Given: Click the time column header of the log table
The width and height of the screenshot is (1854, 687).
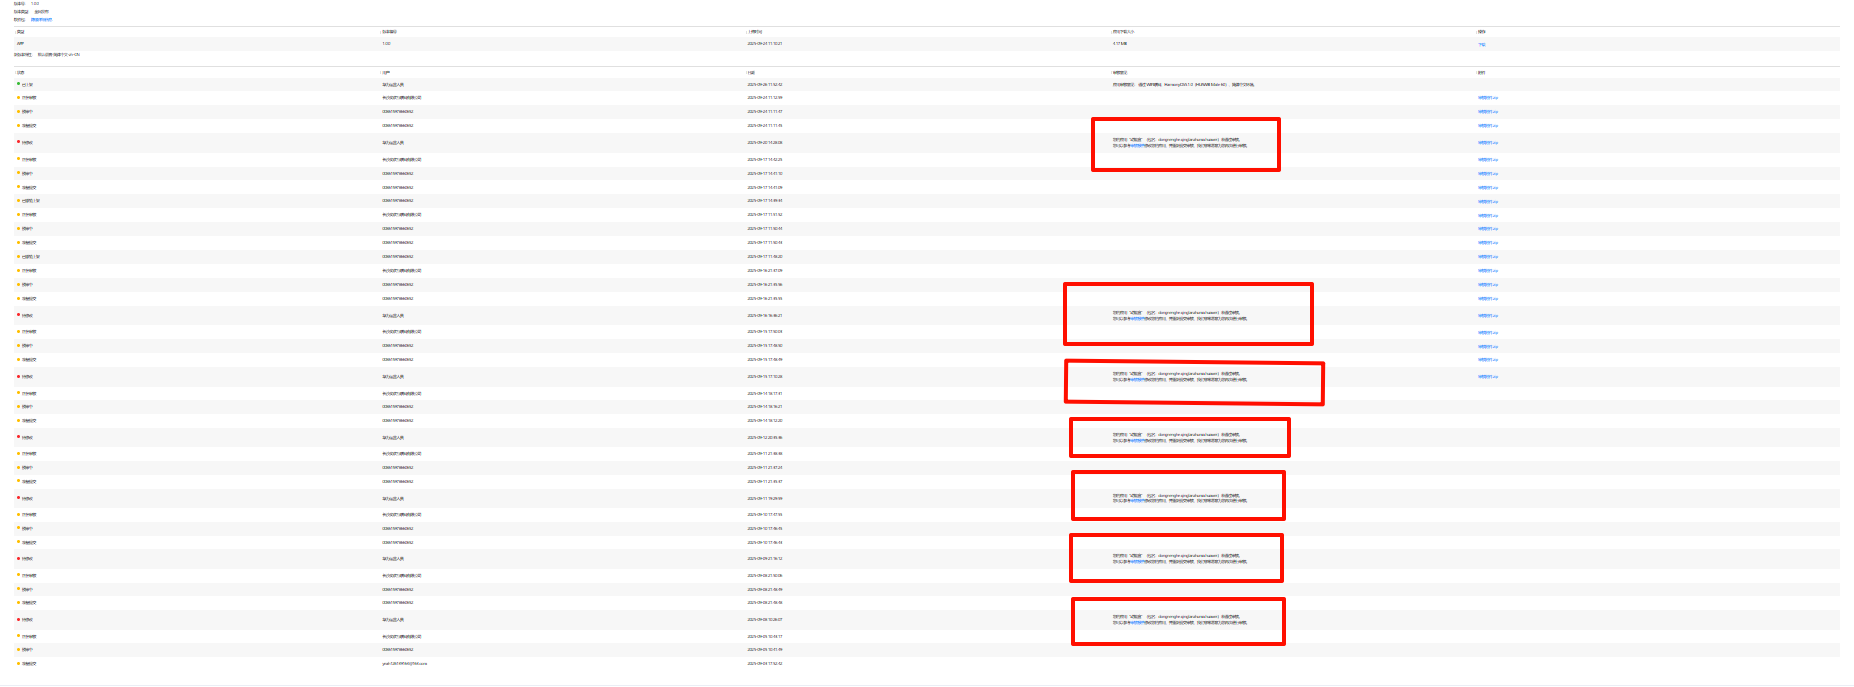Looking at the screenshot, I should [751, 73].
